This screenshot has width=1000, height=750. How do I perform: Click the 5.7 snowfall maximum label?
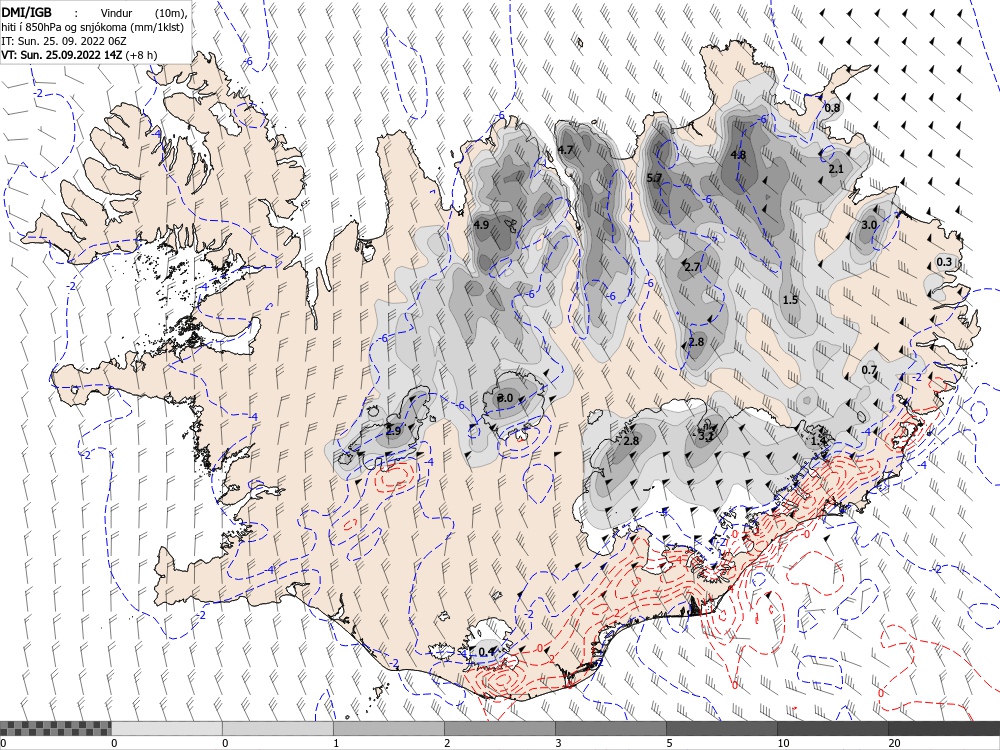click(654, 178)
